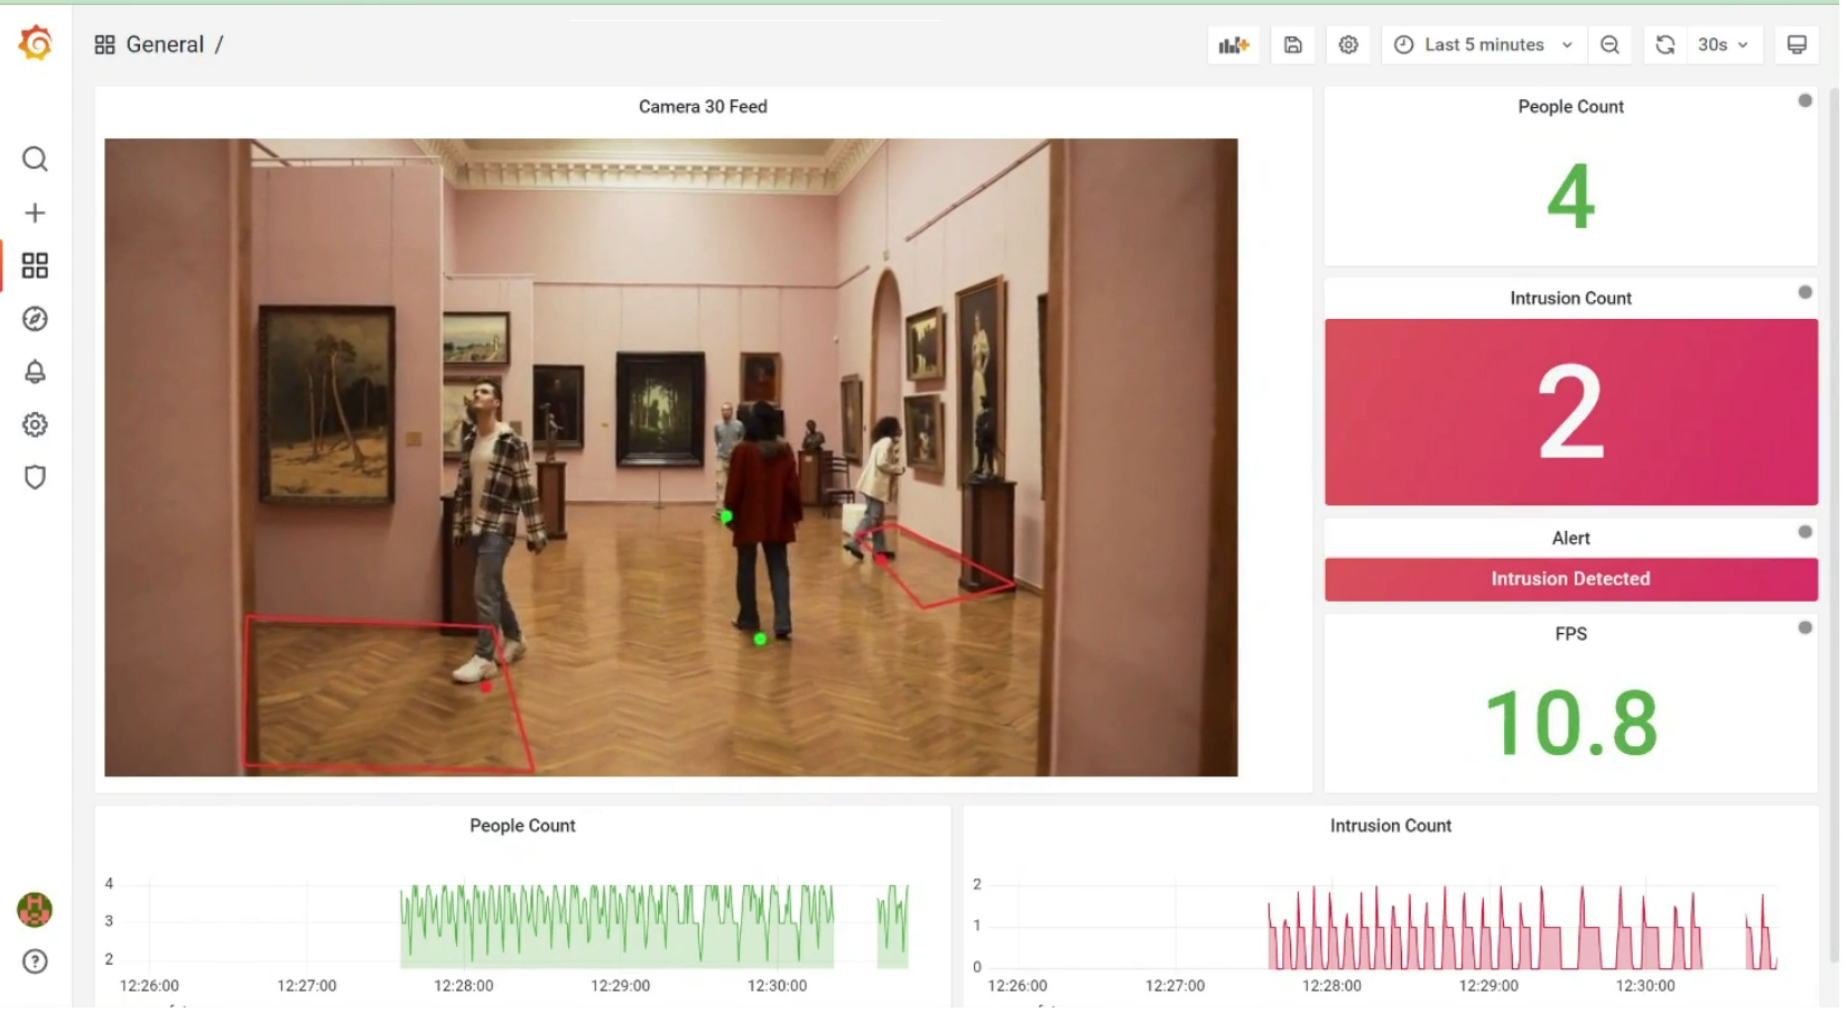The height and width of the screenshot is (1035, 1845).
Task: Cycle view mode with monitor icon
Action: 1797,45
